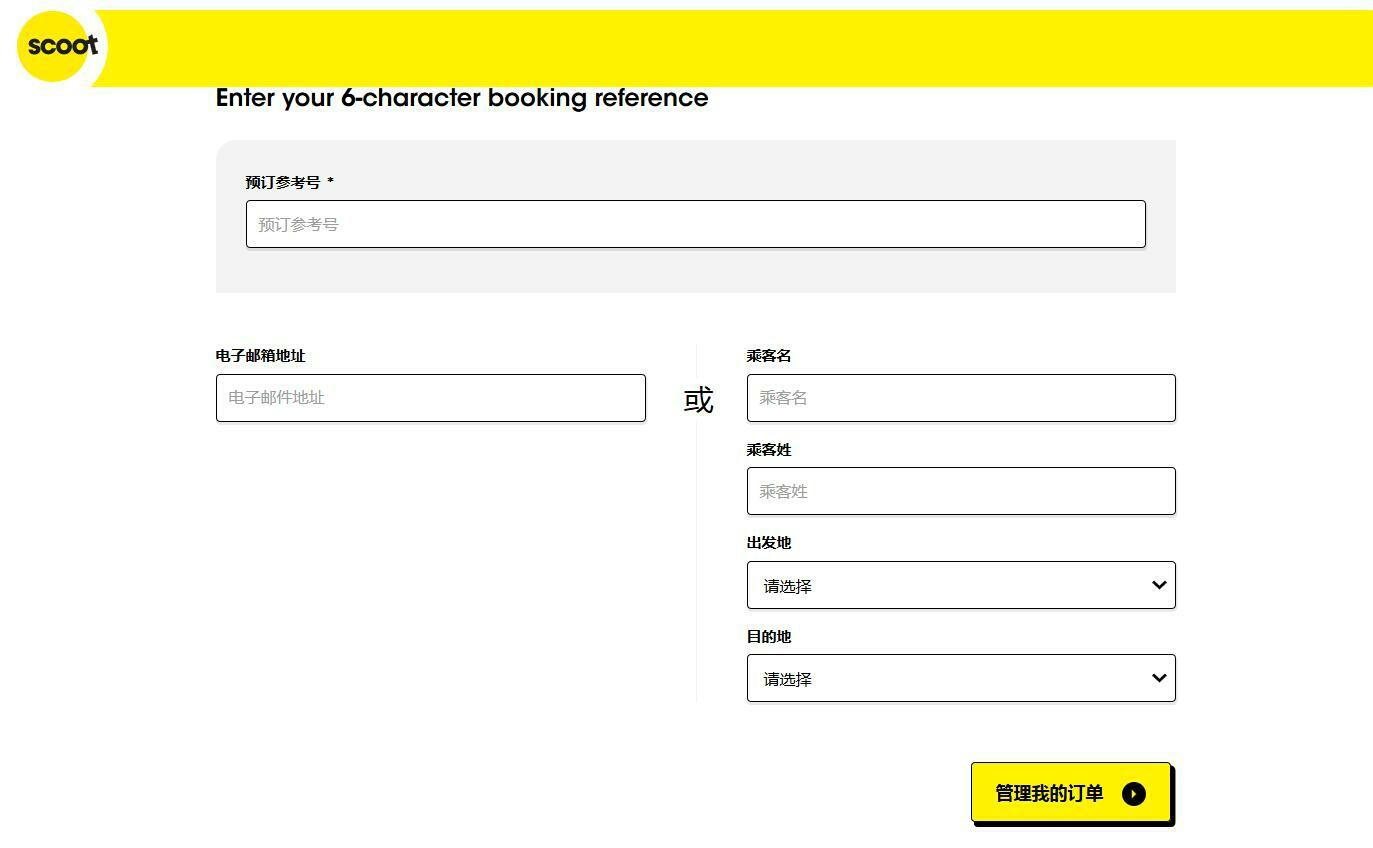Click the "Enter your 6-character booking reference" heading
This screenshot has width=1373, height=848.
[461, 98]
